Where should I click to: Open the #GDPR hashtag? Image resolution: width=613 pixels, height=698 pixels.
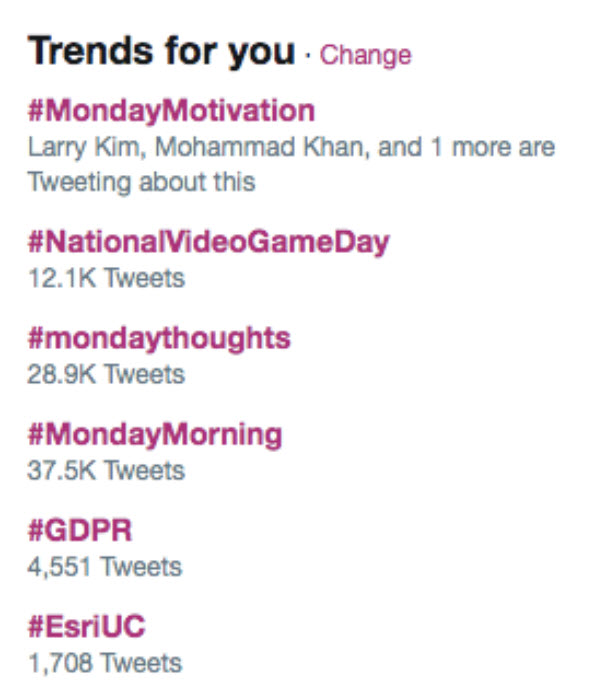click(83, 531)
